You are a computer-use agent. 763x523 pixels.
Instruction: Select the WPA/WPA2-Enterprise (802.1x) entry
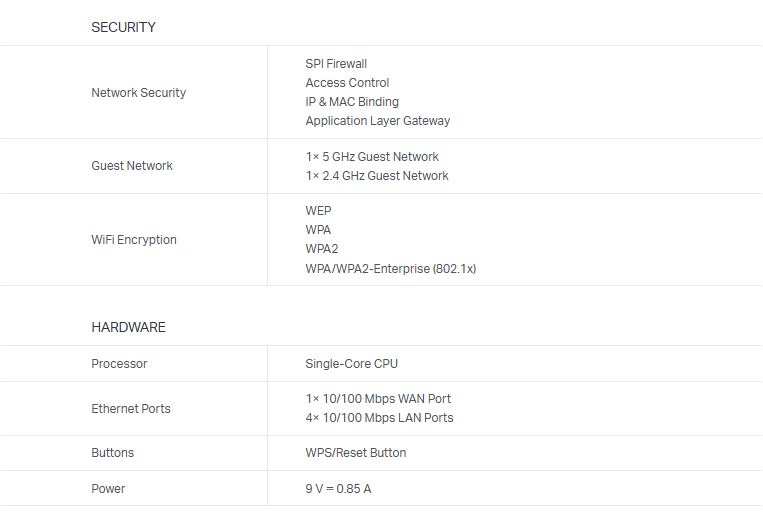(x=390, y=269)
